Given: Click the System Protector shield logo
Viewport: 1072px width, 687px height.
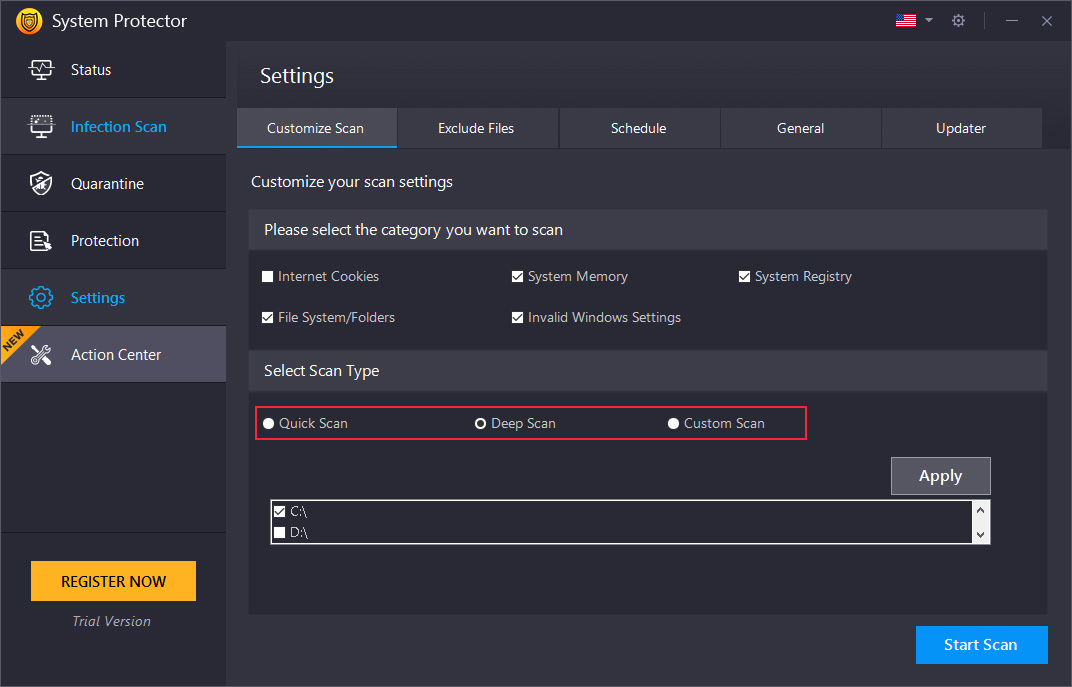Looking at the screenshot, I should coord(28,20).
